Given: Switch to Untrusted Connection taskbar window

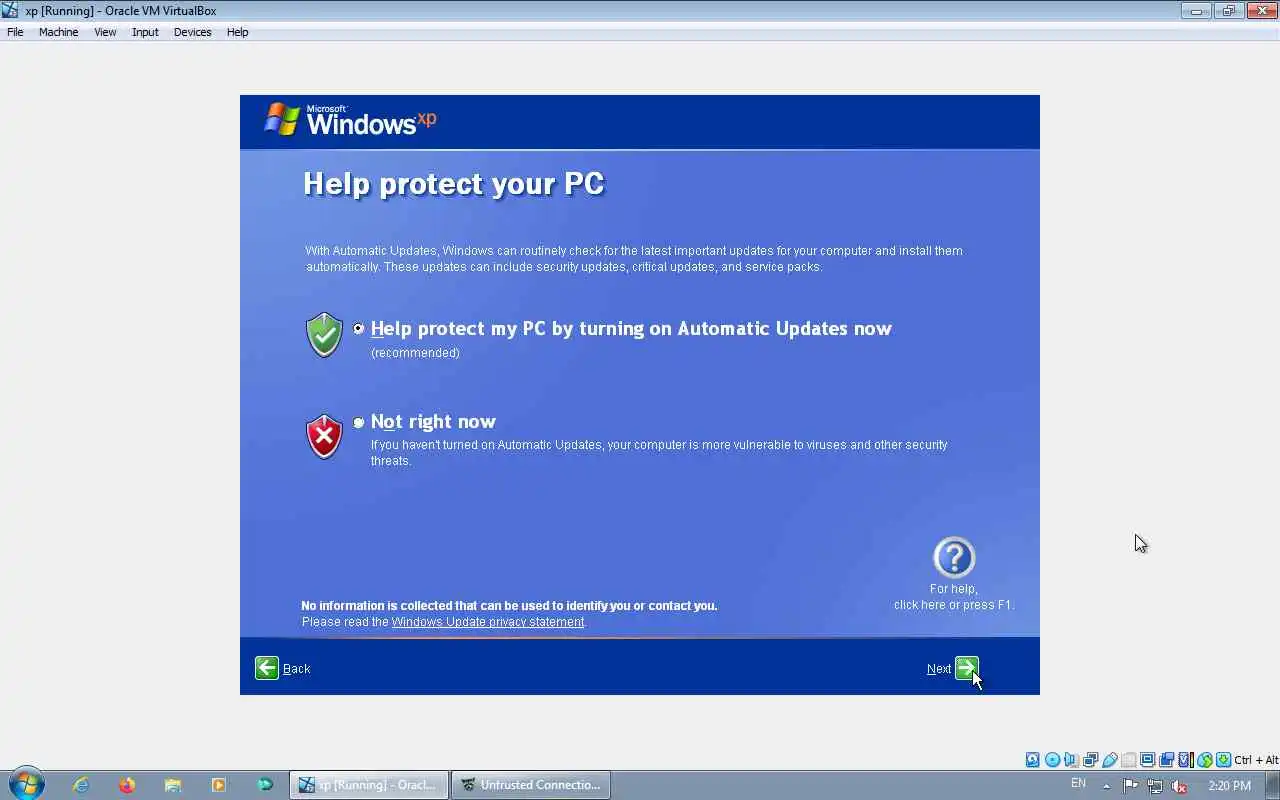Looking at the screenshot, I should coord(530,785).
